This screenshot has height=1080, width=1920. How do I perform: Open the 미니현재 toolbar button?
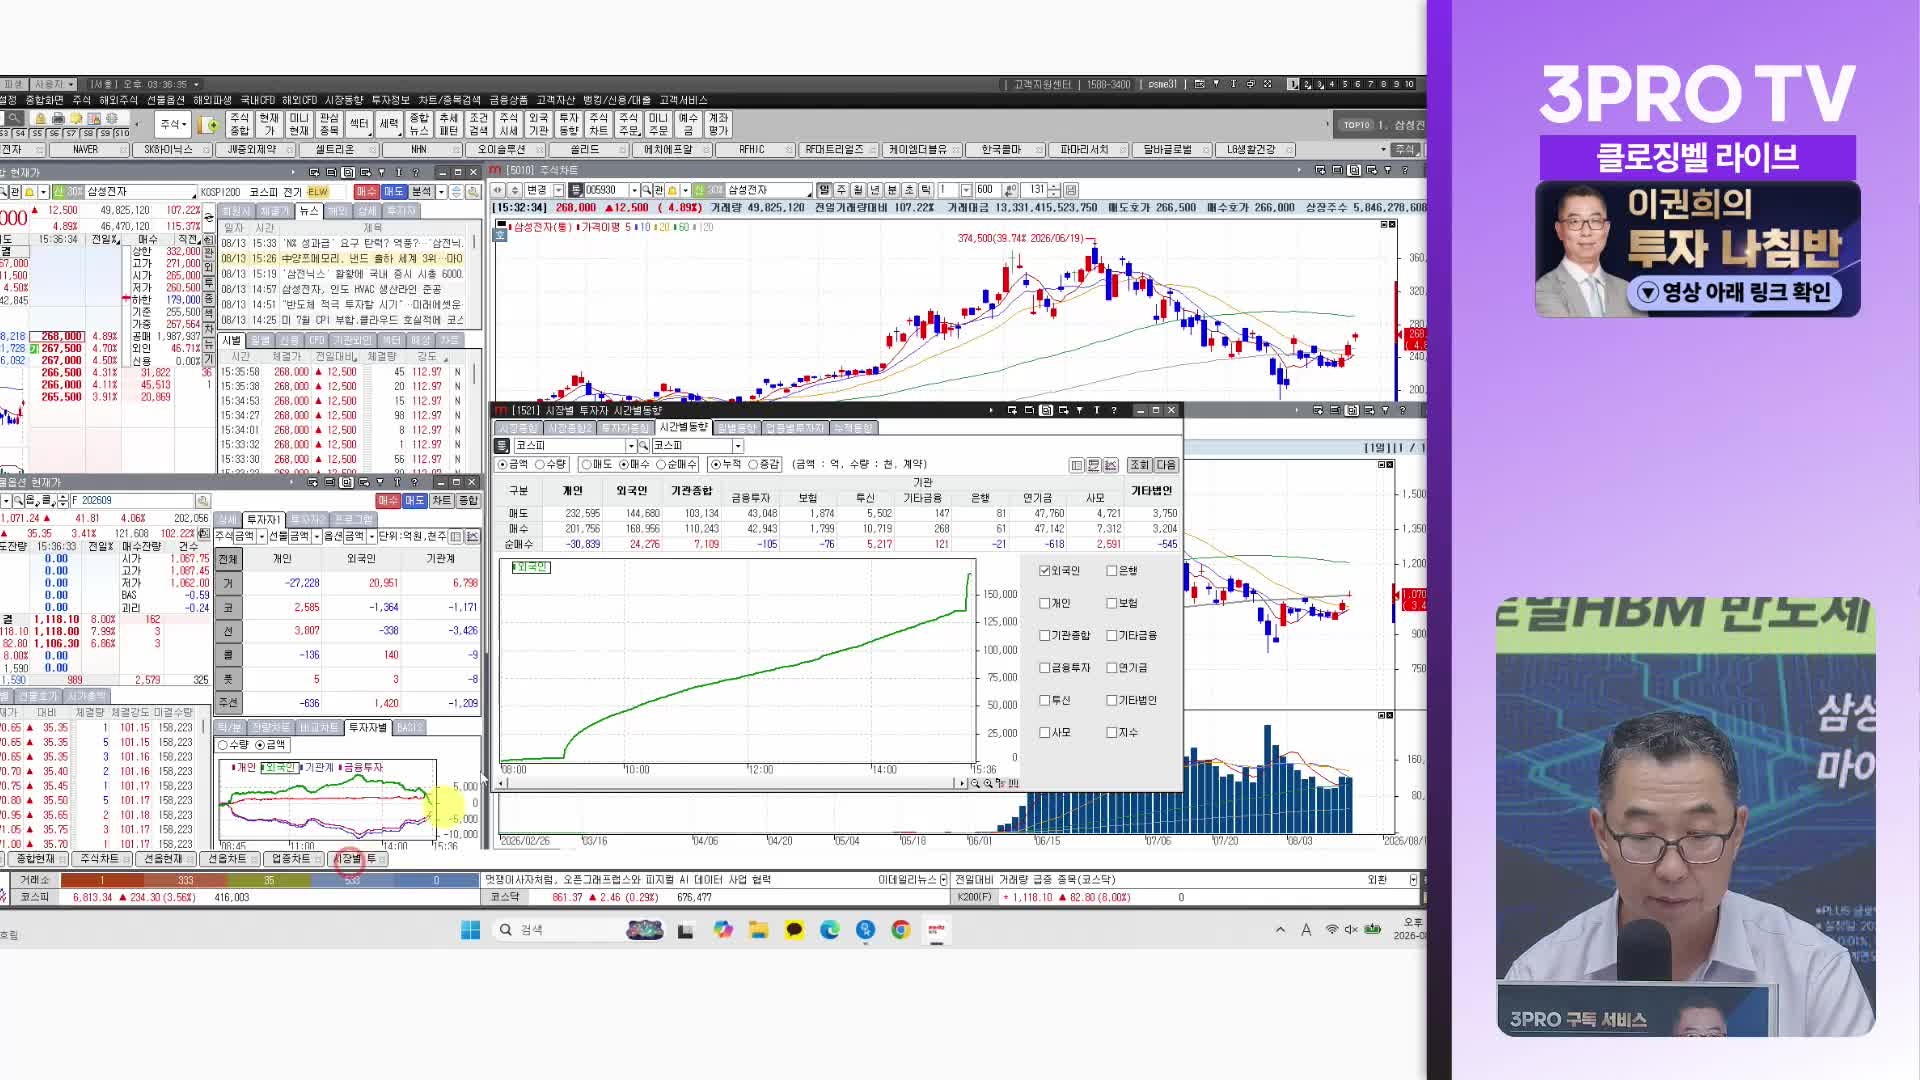(x=299, y=124)
